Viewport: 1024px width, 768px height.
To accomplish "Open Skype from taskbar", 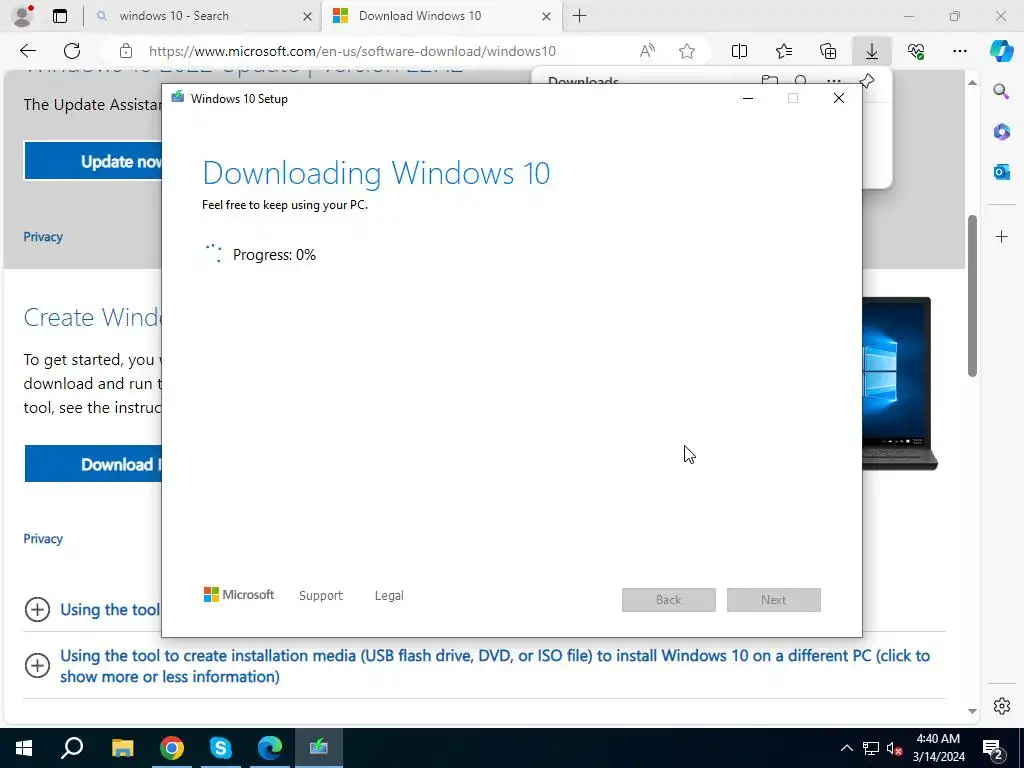I will (x=221, y=748).
